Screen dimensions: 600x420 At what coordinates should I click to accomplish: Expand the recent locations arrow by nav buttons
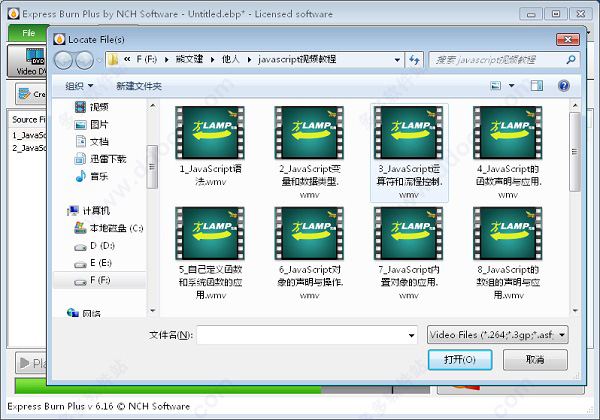(99, 60)
